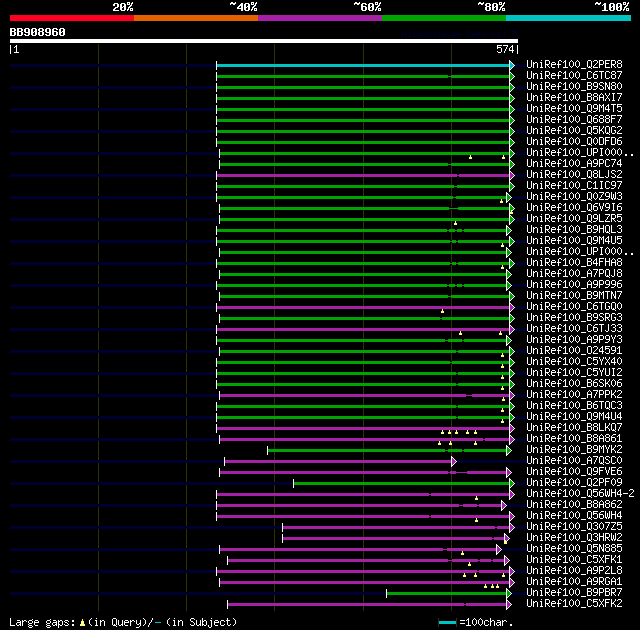
Task: Open the UniRef100_C6TC87 hit label
Action: point(574,75)
